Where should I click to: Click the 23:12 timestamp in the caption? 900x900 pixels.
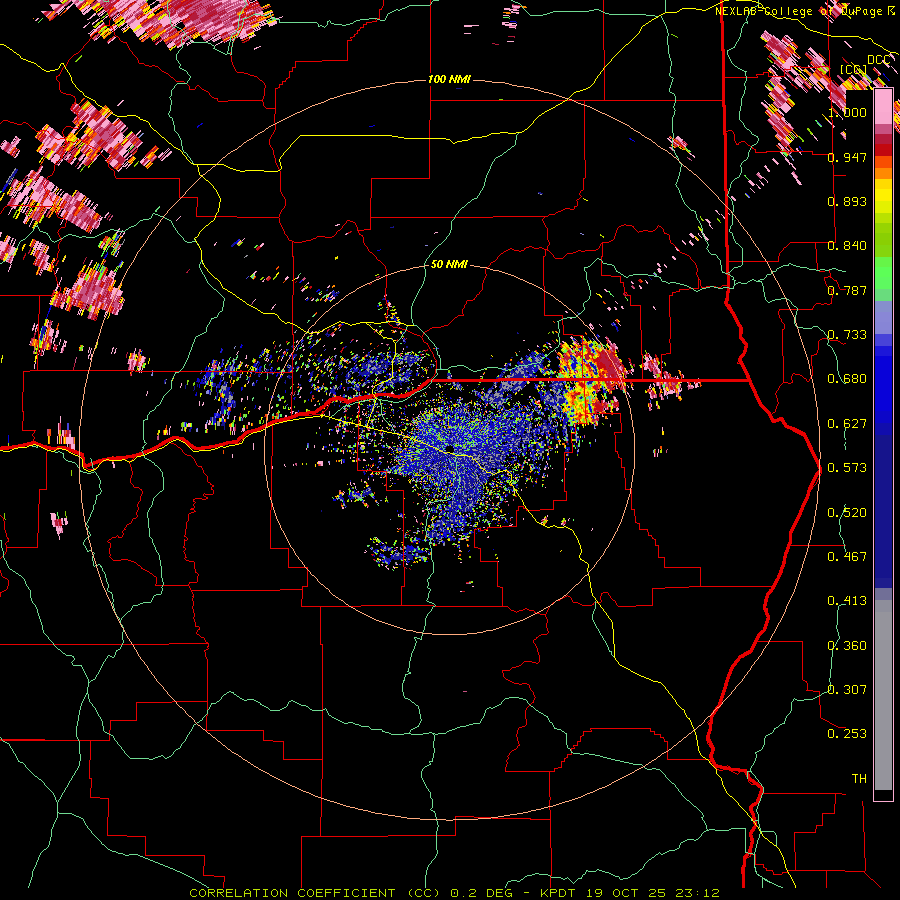(x=696, y=893)
